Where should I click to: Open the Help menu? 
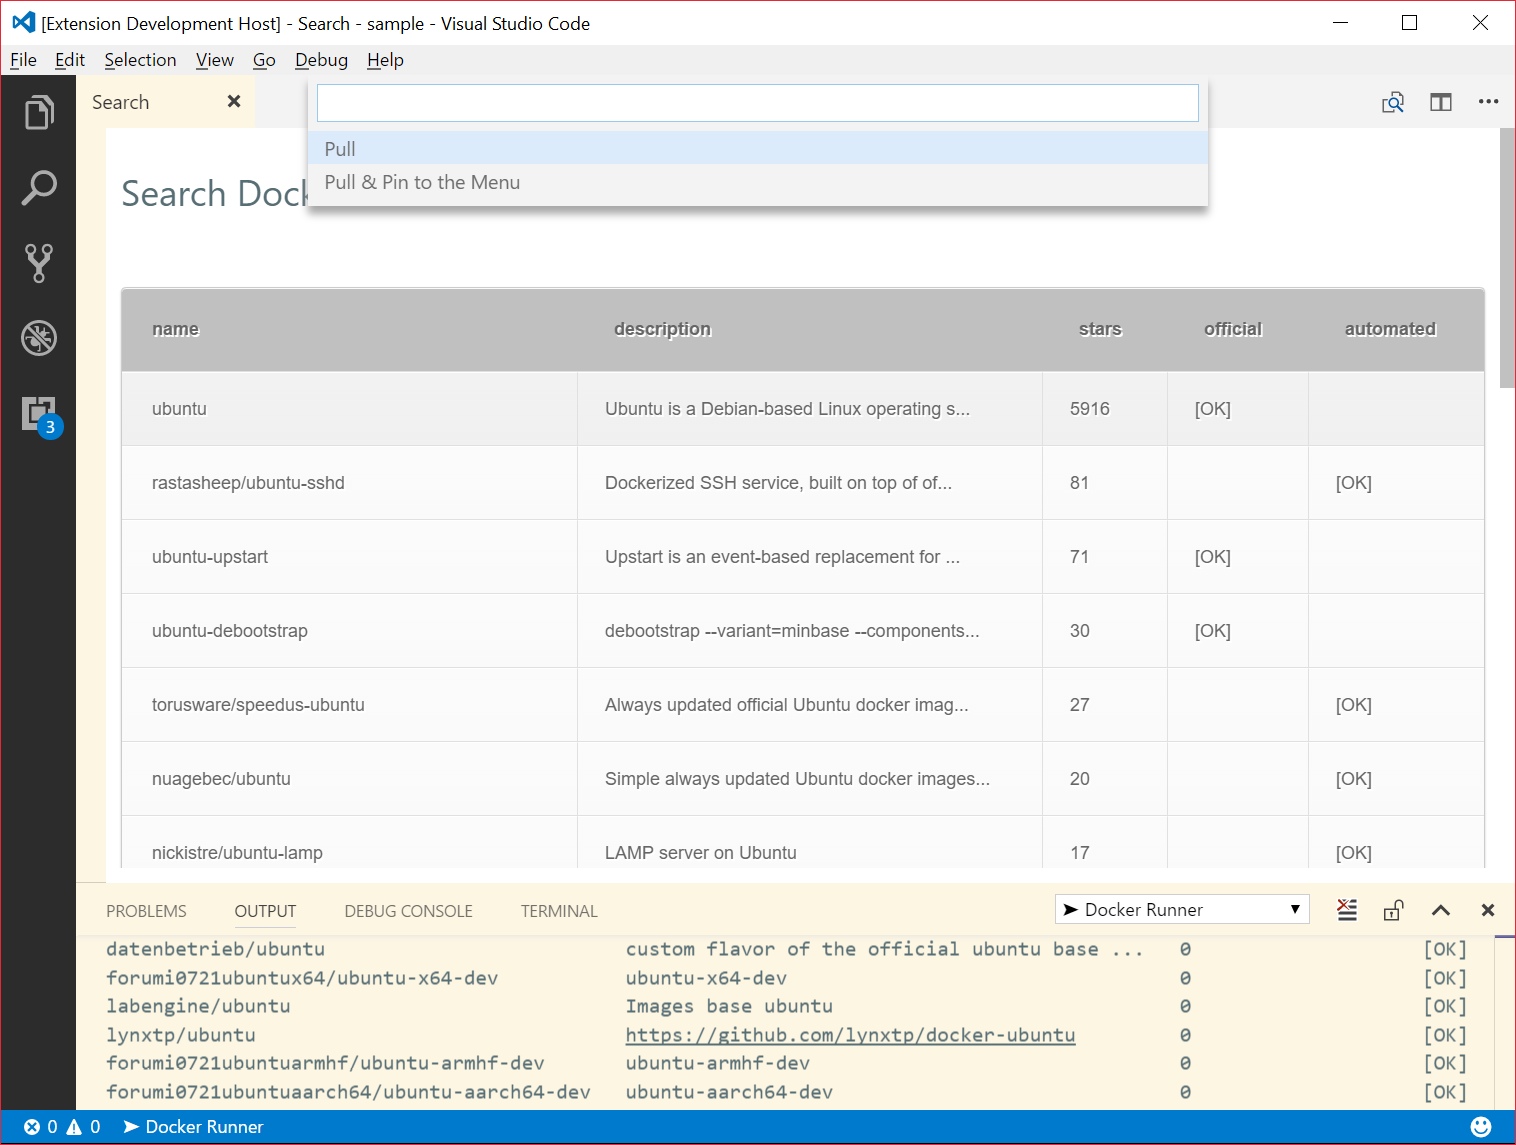click(x=385, y=60)
